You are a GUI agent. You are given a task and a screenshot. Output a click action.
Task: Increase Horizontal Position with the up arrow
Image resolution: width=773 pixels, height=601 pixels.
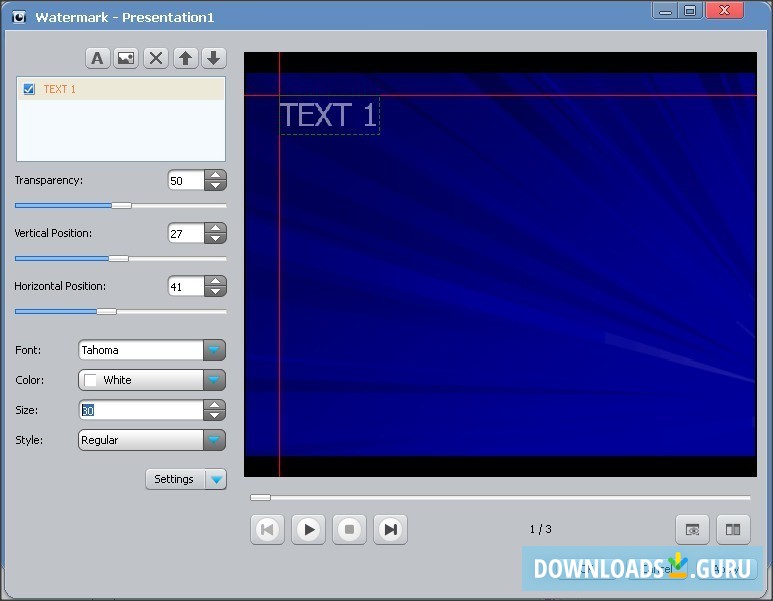215,281
